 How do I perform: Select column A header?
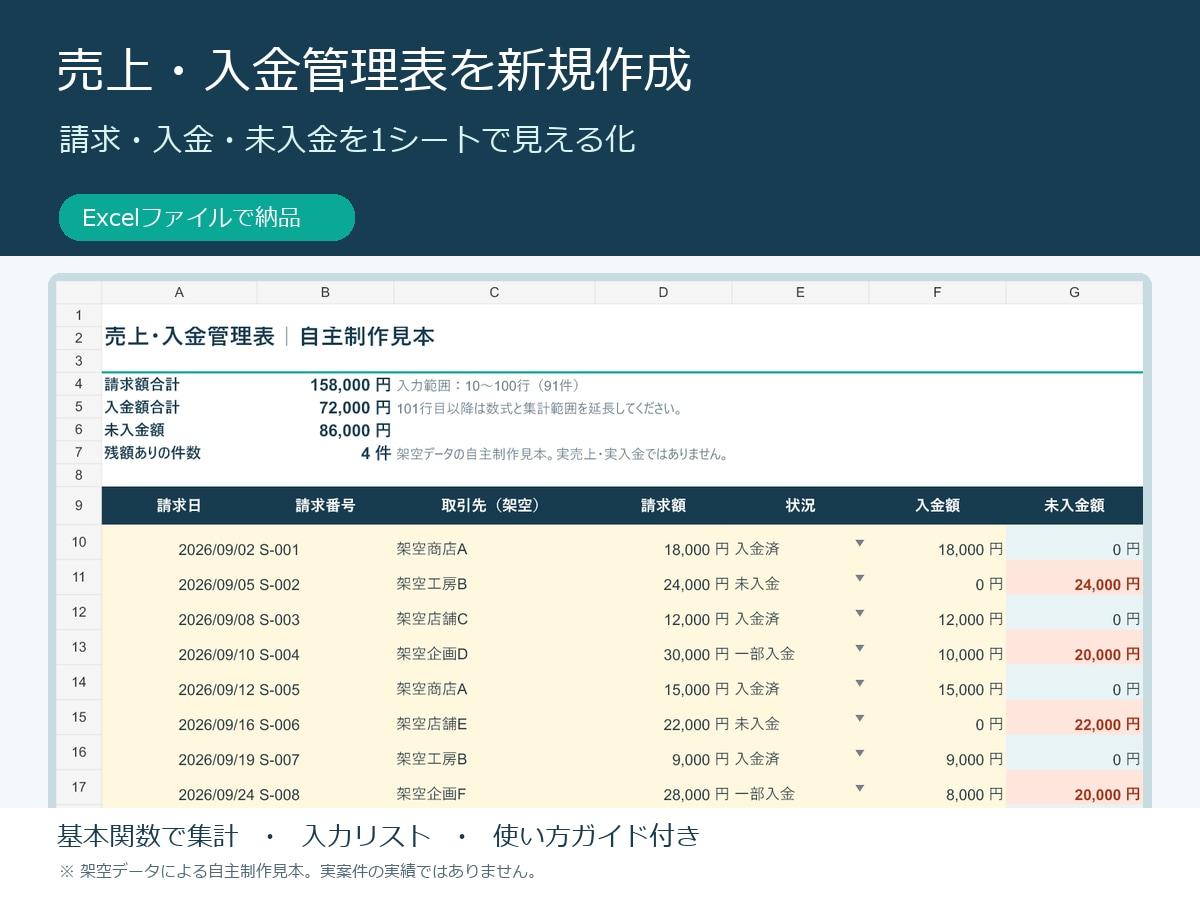179,292
